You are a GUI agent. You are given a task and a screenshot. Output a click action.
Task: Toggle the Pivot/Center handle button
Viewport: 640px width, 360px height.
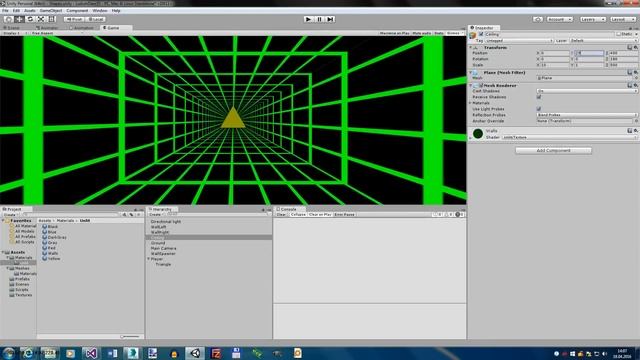[x=74, y=19]
